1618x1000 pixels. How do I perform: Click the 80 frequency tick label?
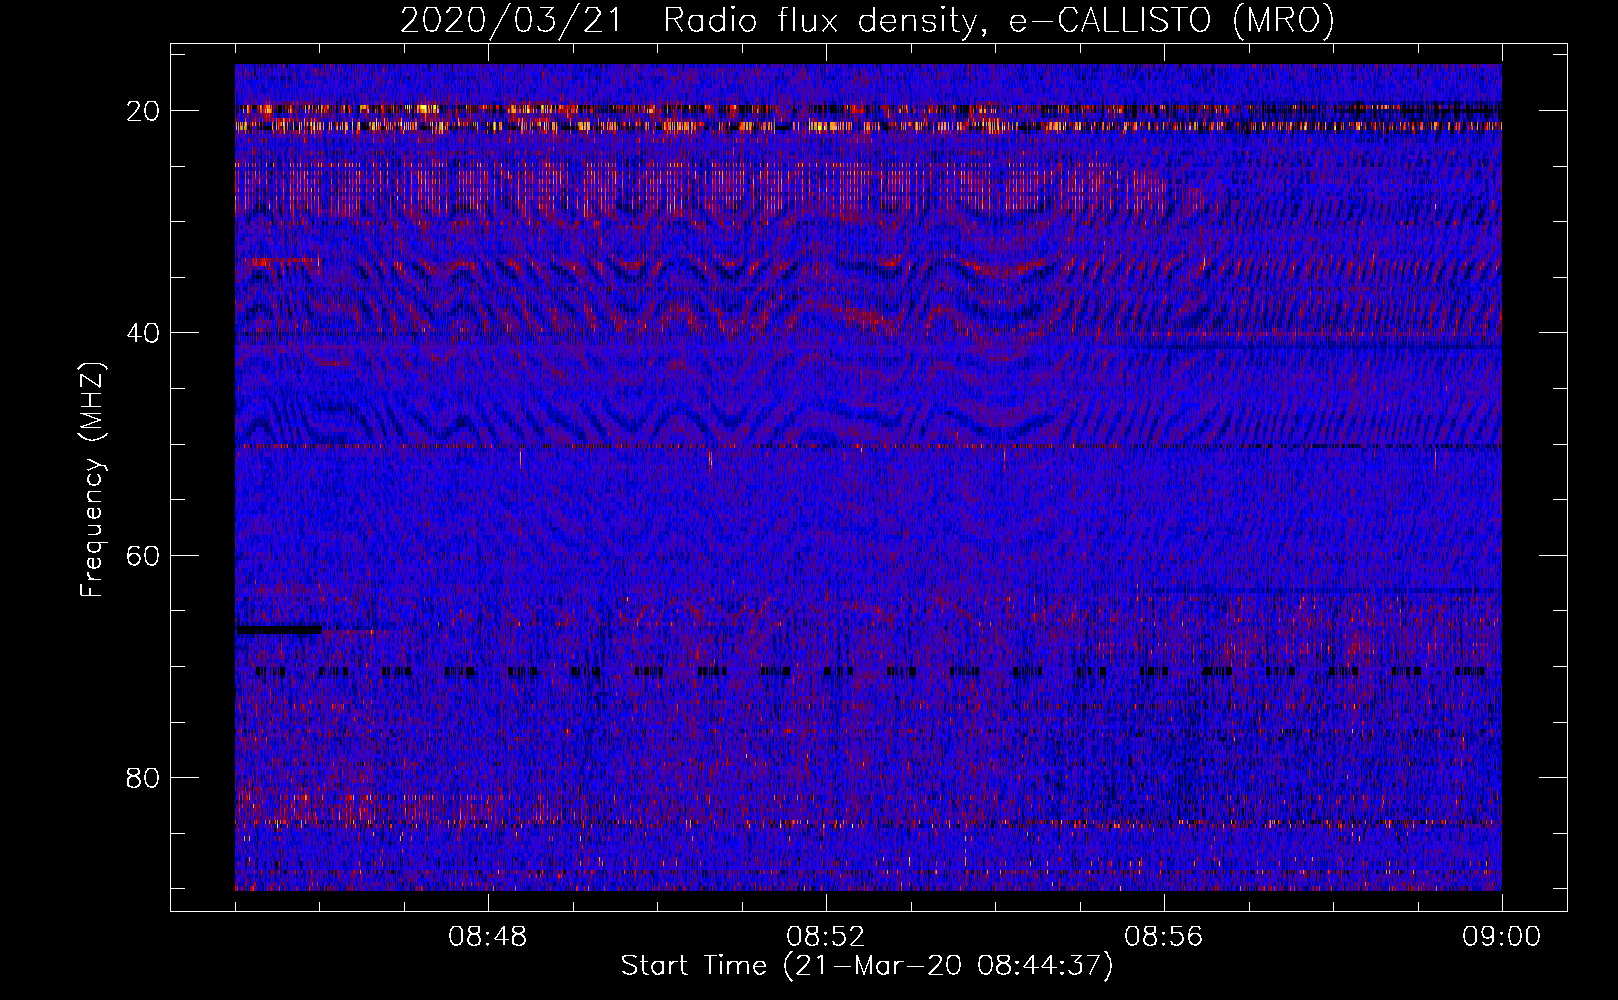tap(144, 777)
